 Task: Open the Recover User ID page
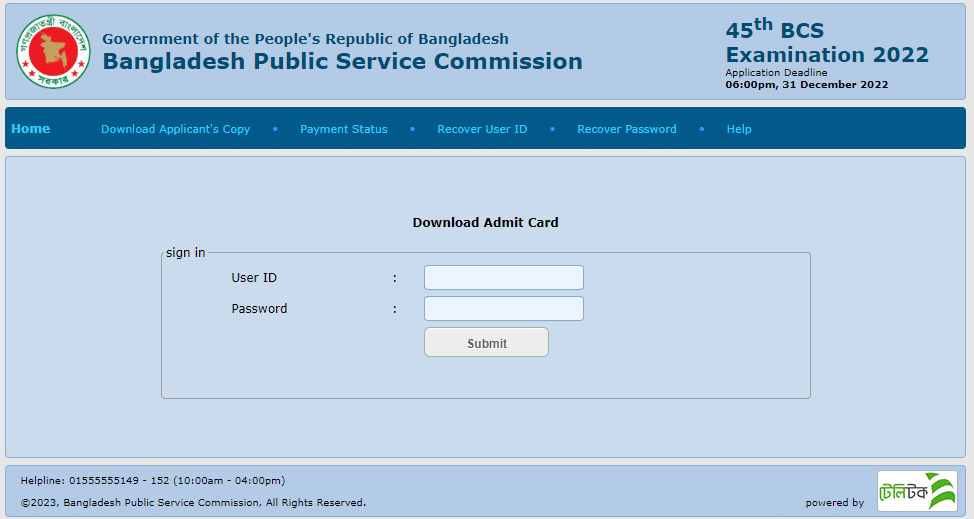(482, 129)
